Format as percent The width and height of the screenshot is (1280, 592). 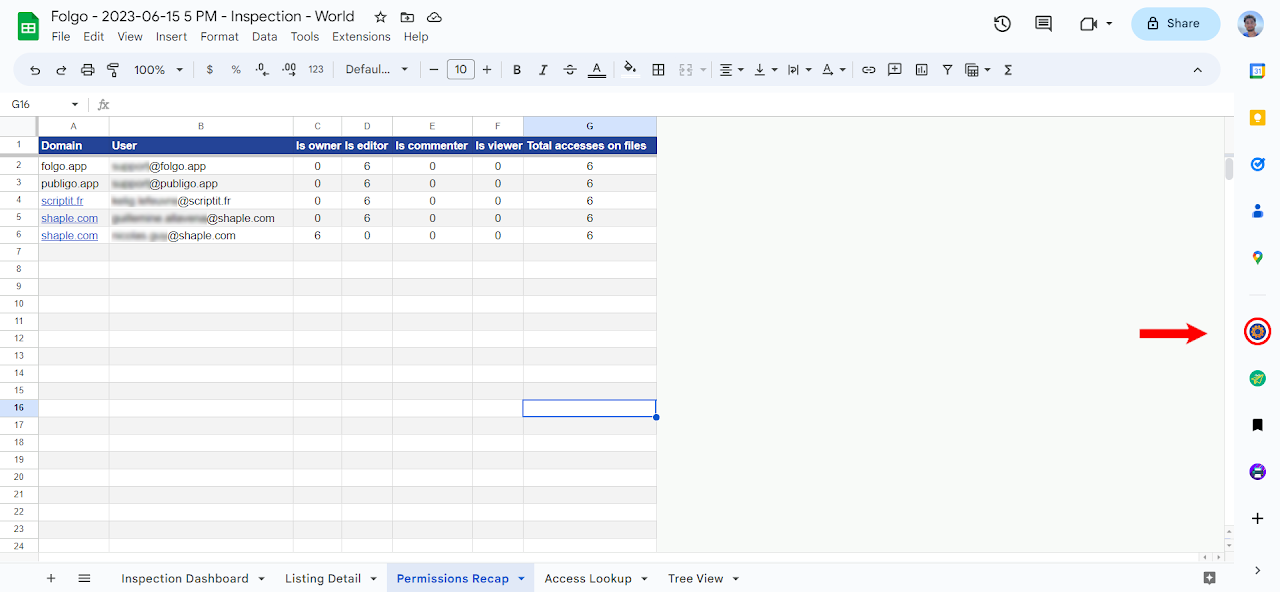(236, 70)
